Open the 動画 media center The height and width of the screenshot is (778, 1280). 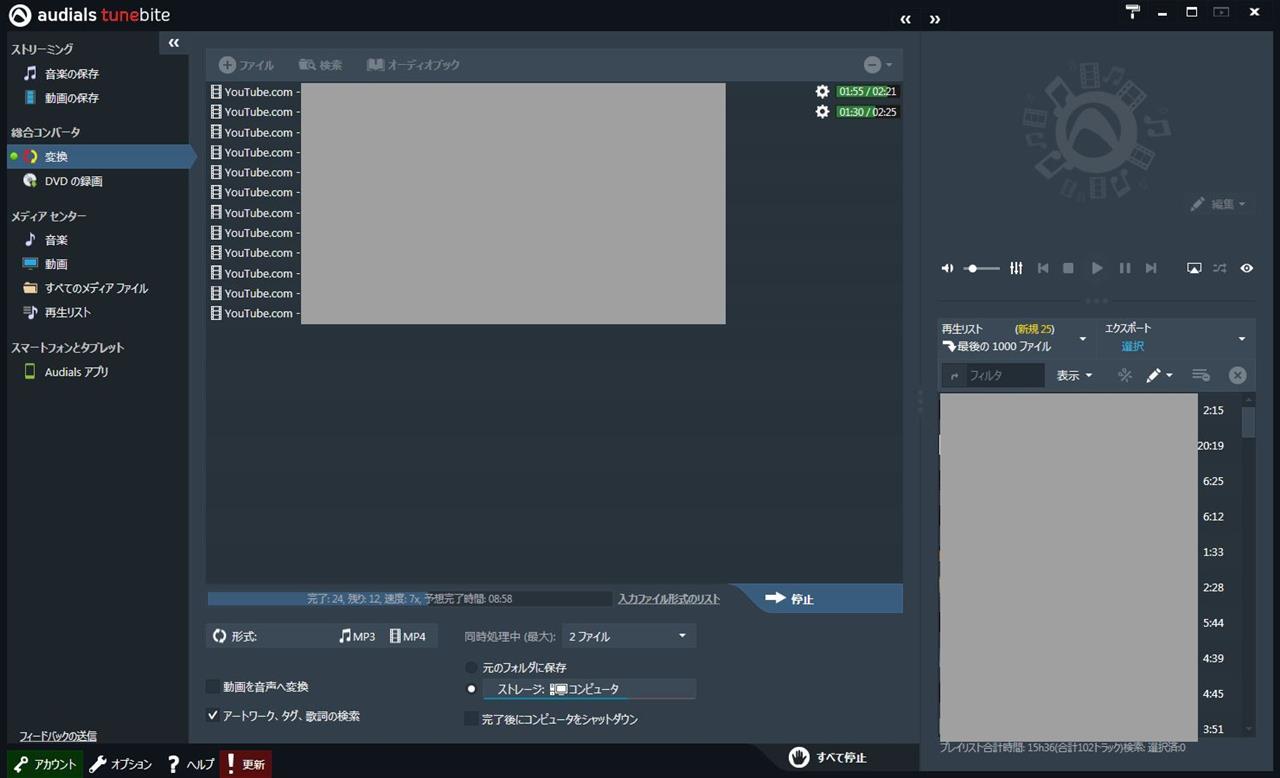point(46,264)
